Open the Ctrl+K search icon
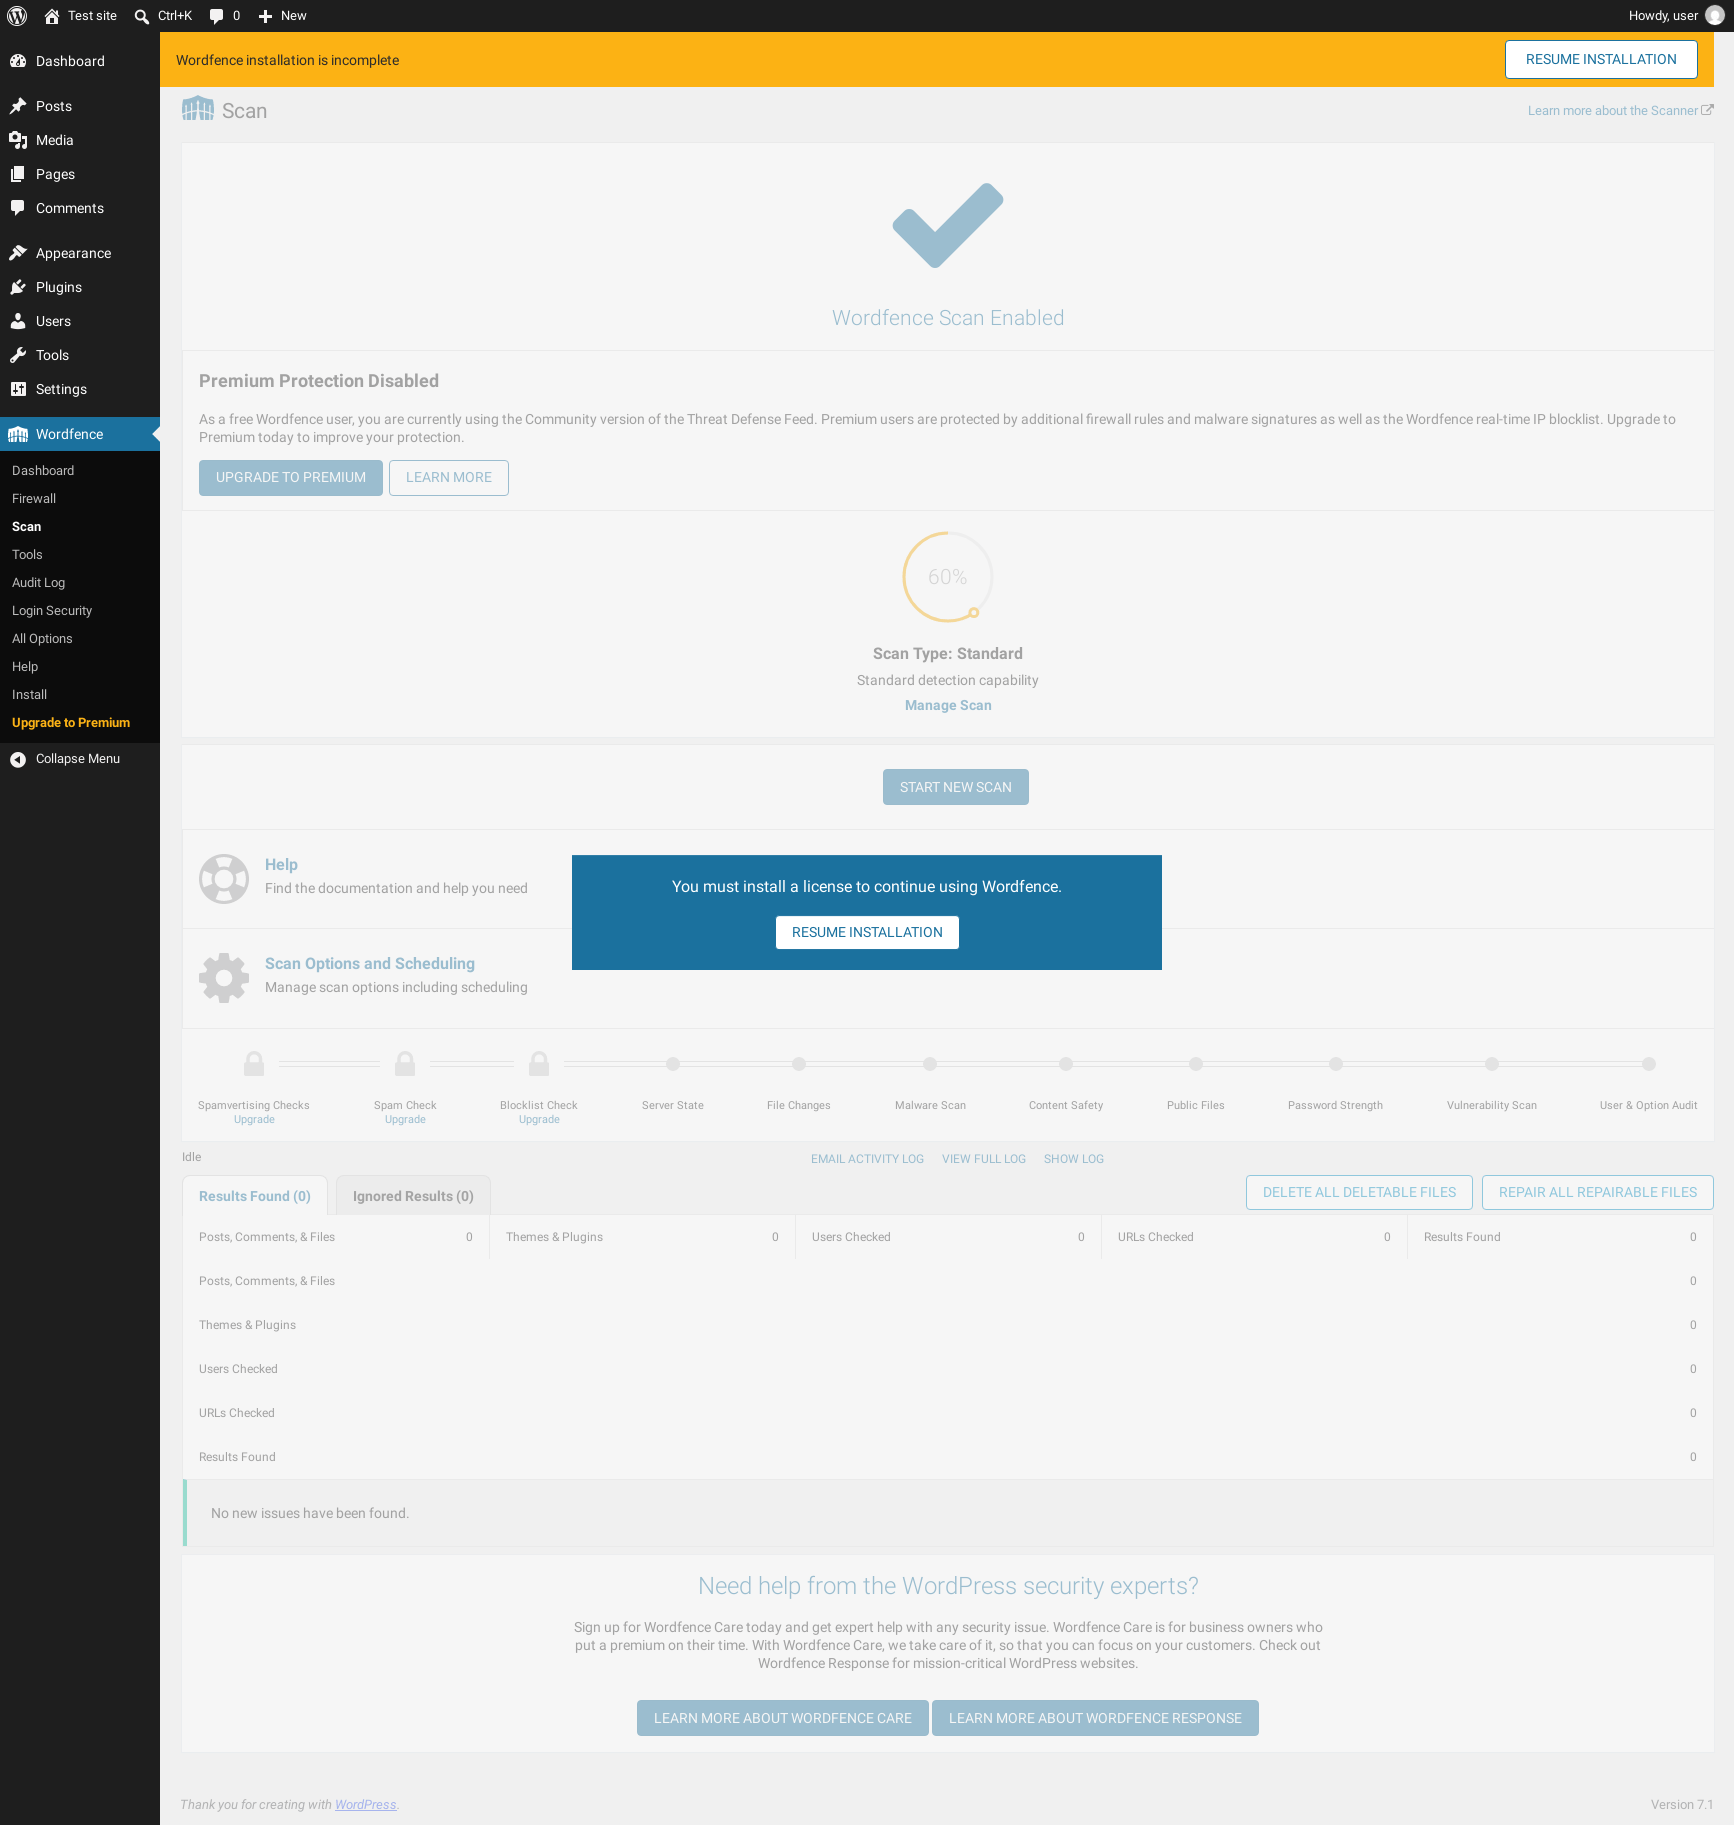Viewport: 1734px width, 1825px height. (x=142, y=16)
